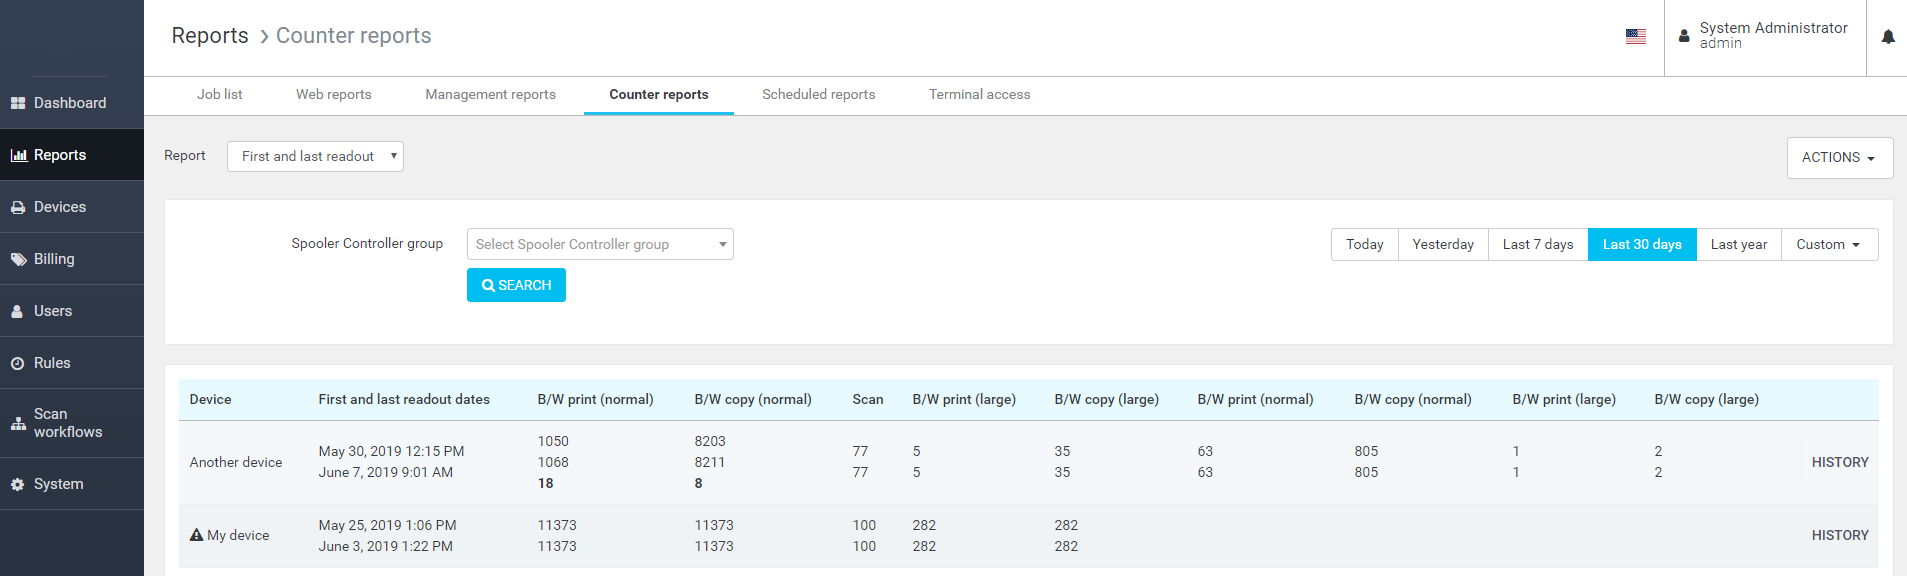Click the Users person icon
Viewport: 1907px width, 576px height.
click(18, 311)
